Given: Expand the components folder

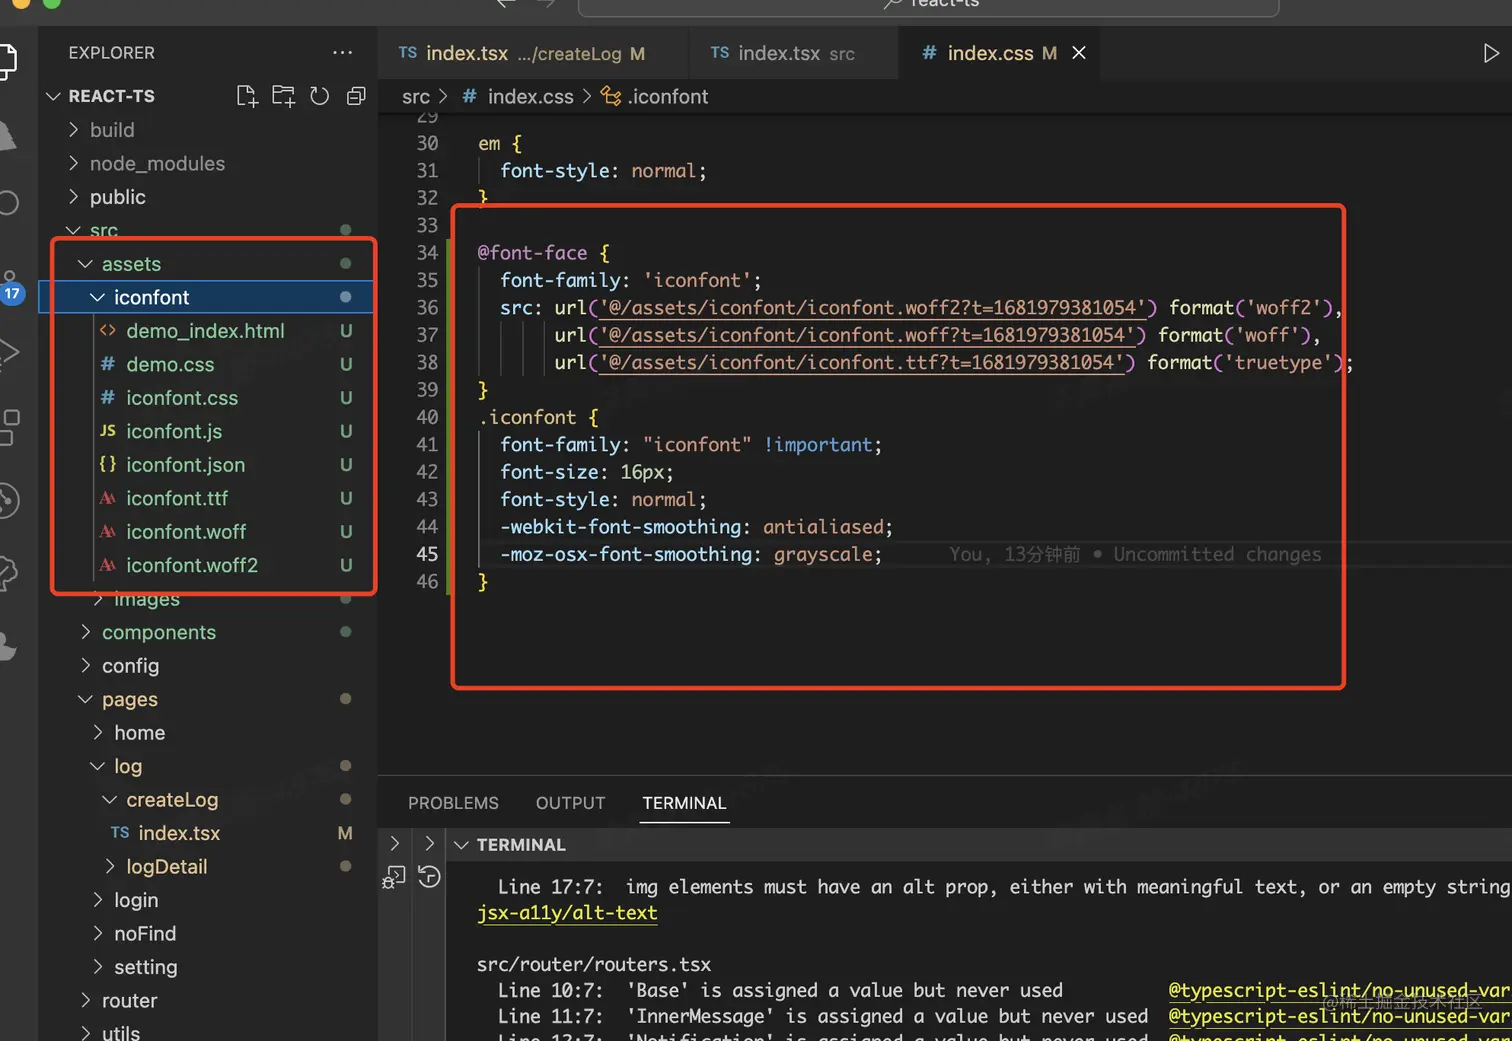Looking at the screenshot, I should click(x=158, y=632).
